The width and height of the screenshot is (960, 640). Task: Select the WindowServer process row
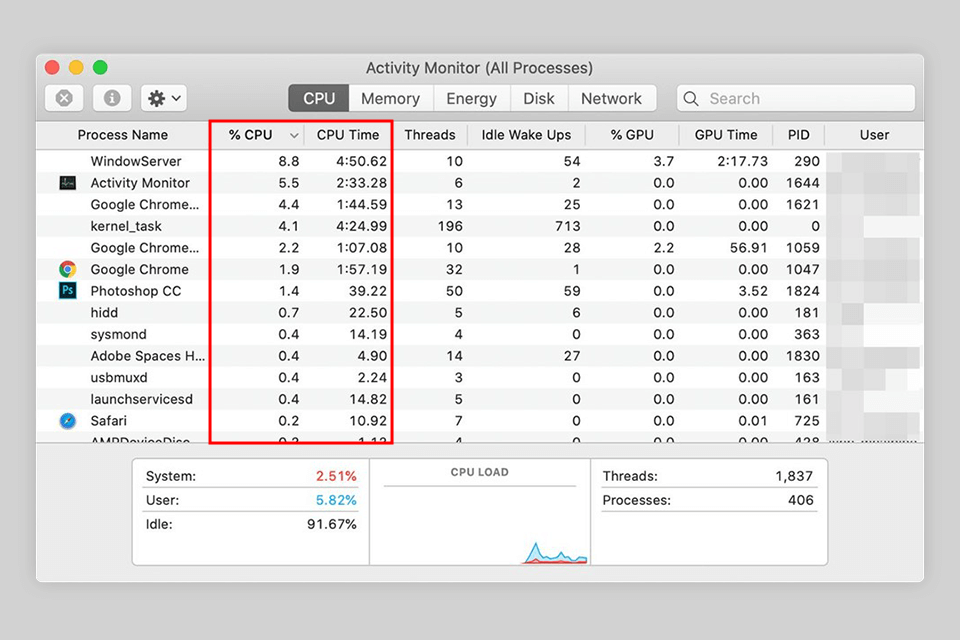[x=478, y=161]
